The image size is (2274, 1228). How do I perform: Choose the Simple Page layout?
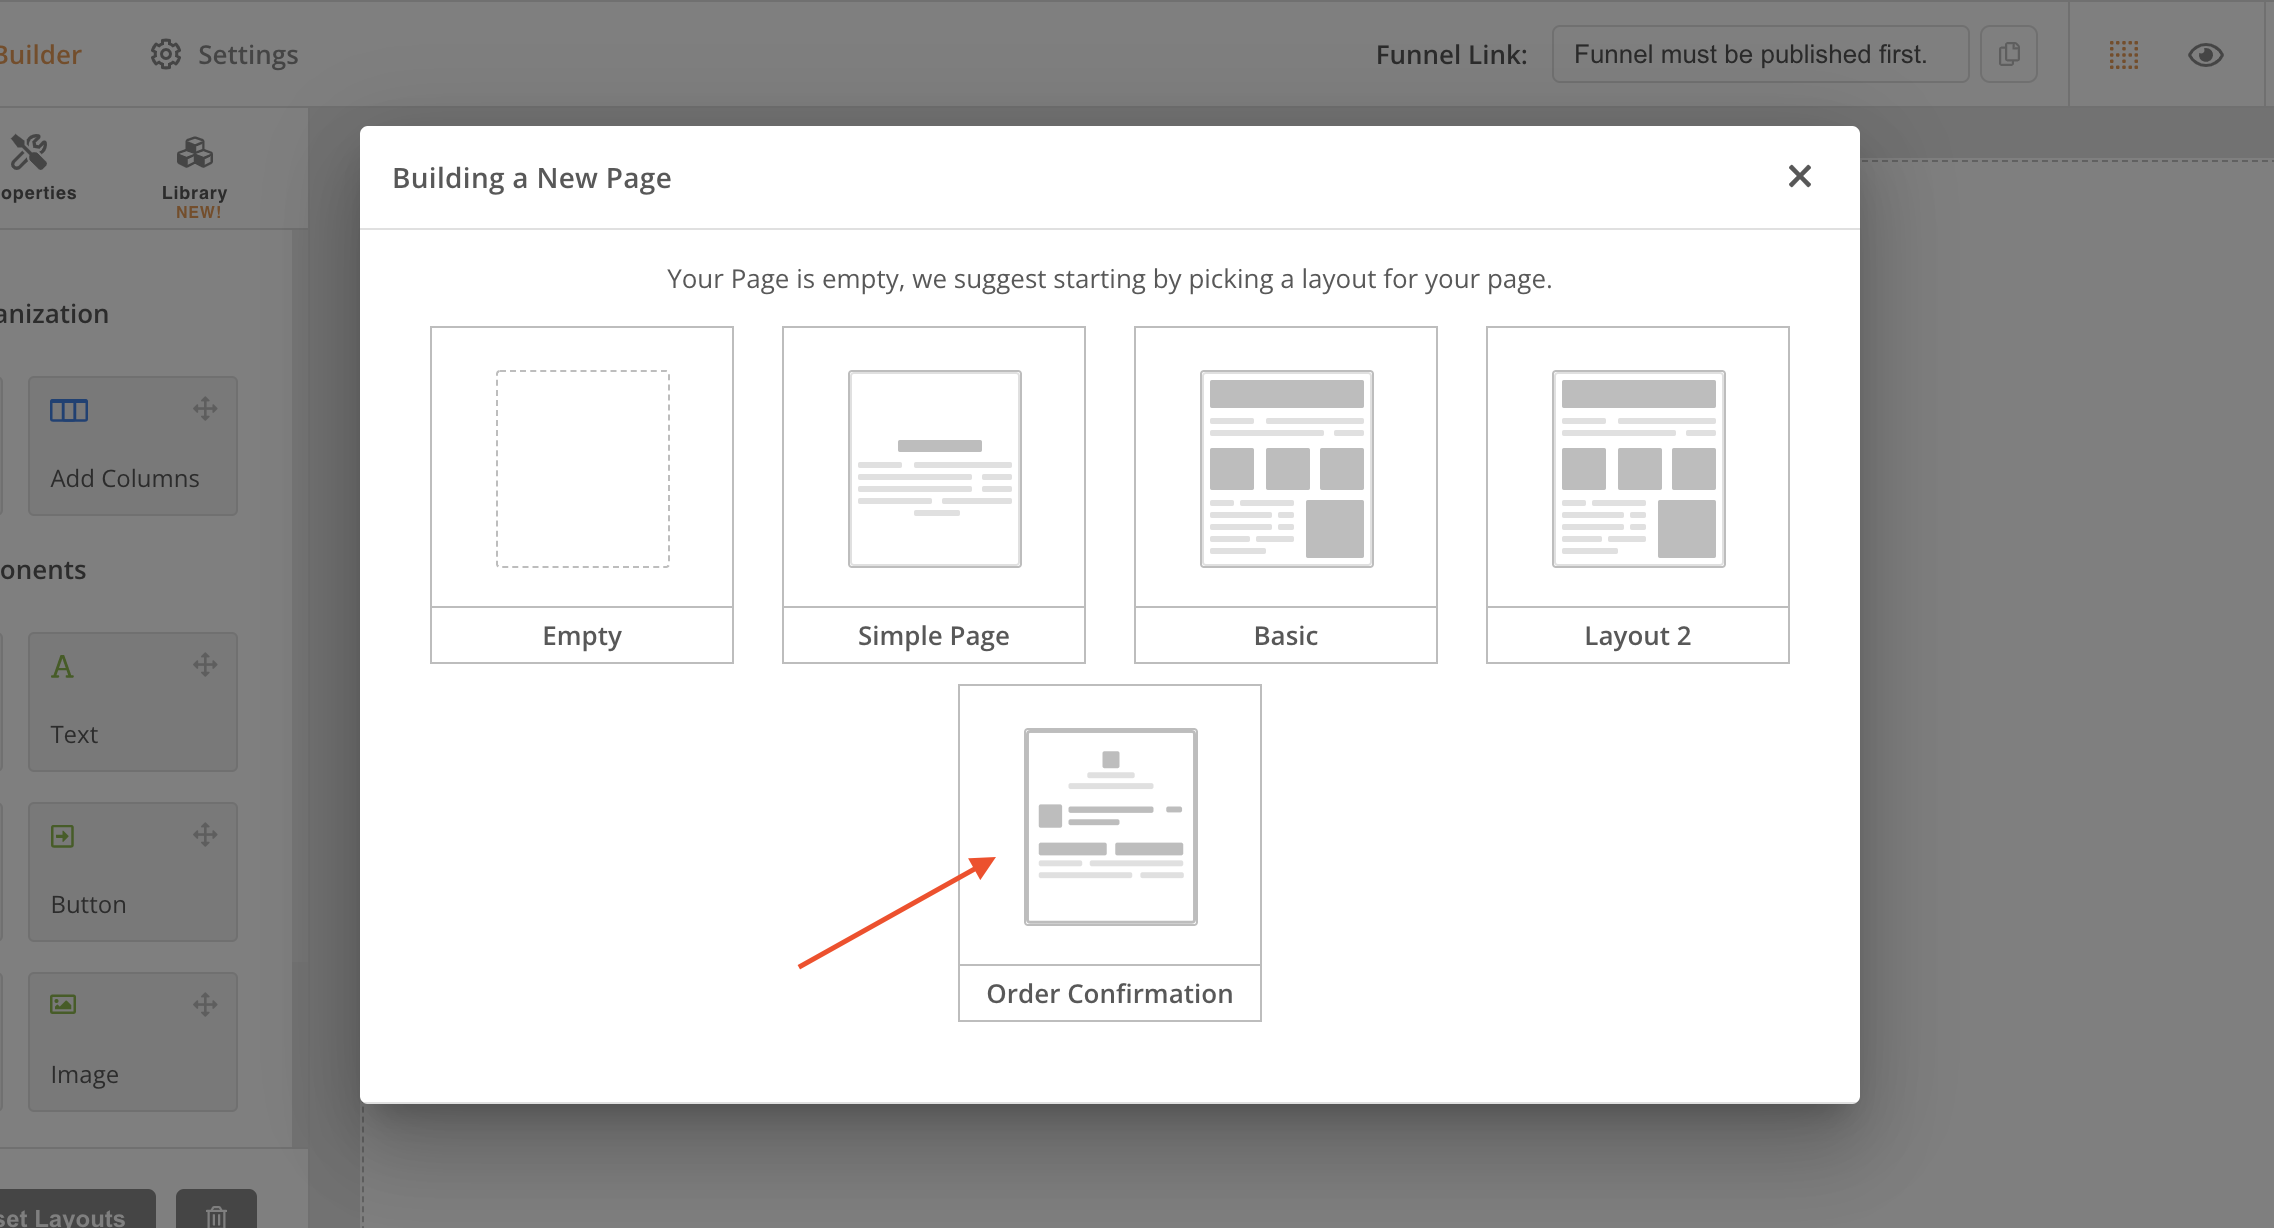point(933,468)
